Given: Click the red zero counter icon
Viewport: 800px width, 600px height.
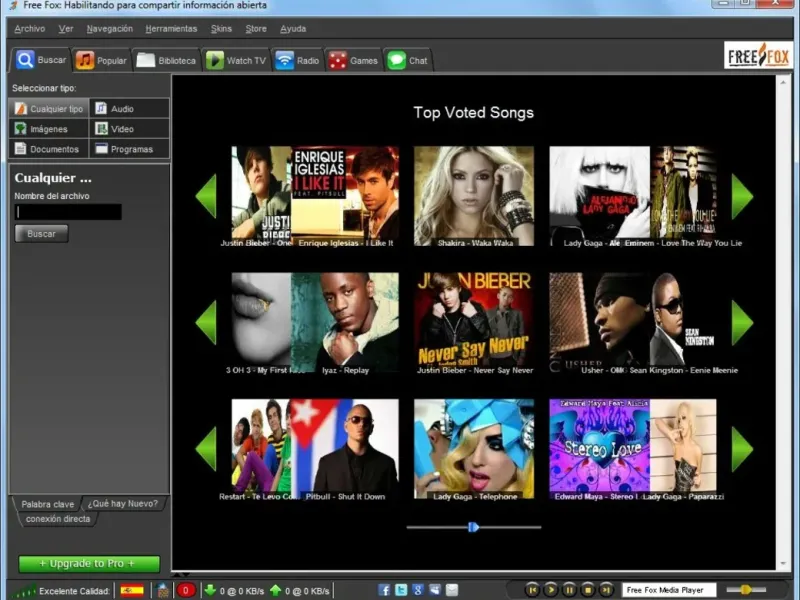Looking at the screenshot, I should coord(186,590).
